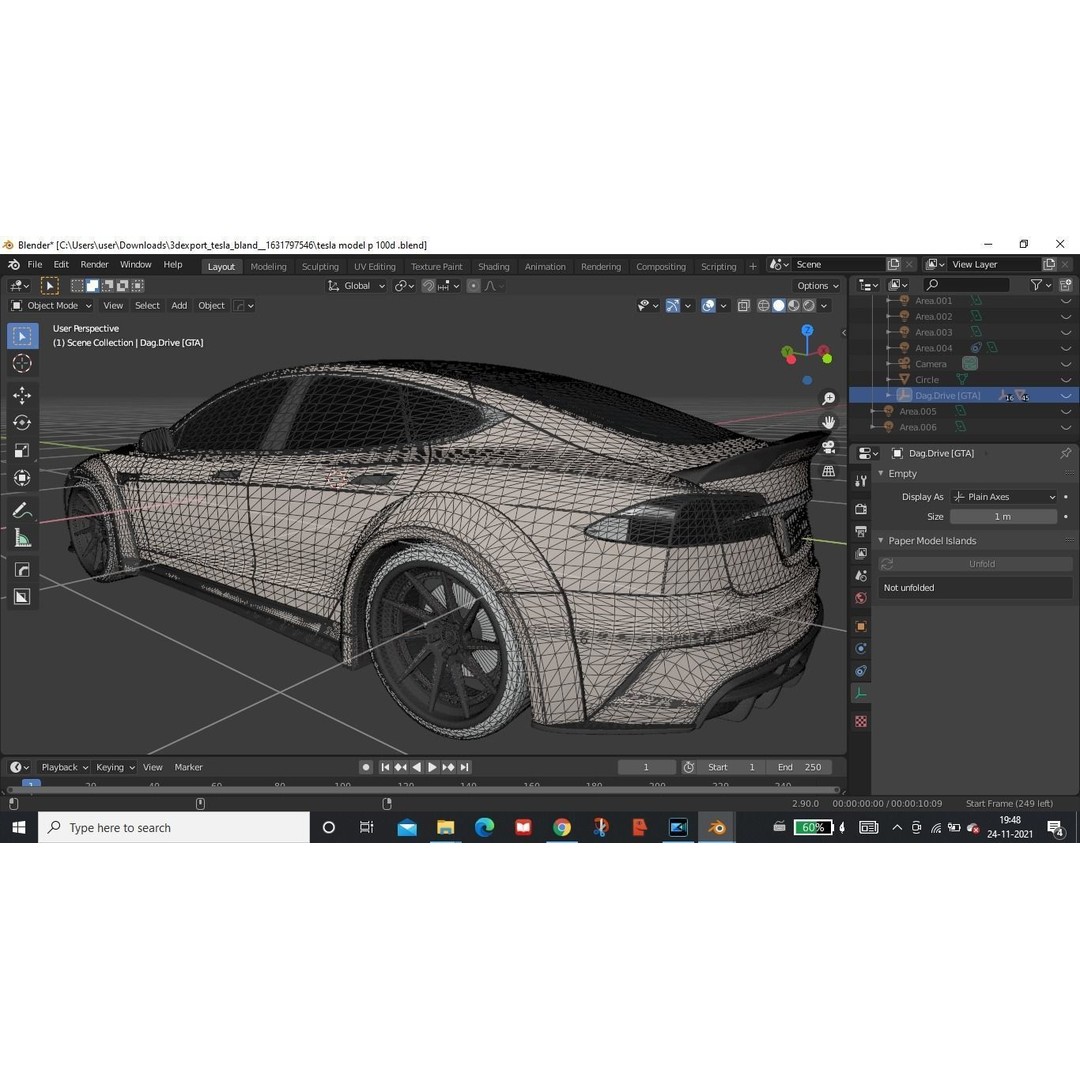The image size is (1080, 1080).
Task: Switch to the Modeling workspace tab
Action: (x=268, y=267)
